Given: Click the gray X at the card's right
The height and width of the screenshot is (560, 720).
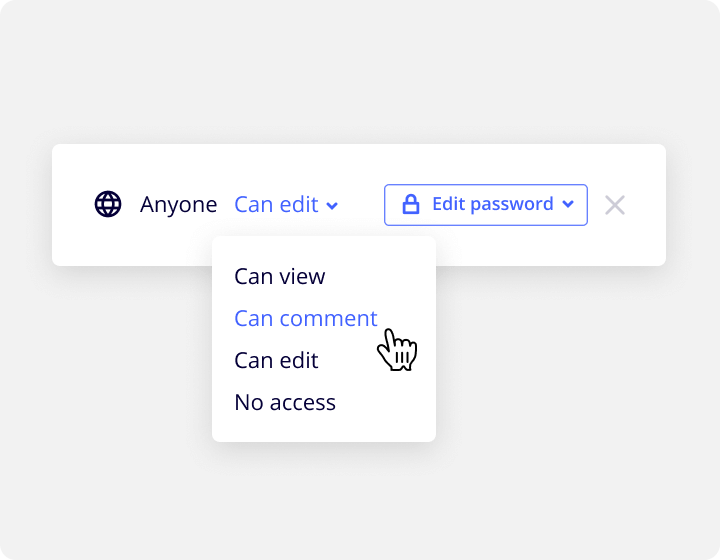Looking at the screenshot, I should point(614,205).
